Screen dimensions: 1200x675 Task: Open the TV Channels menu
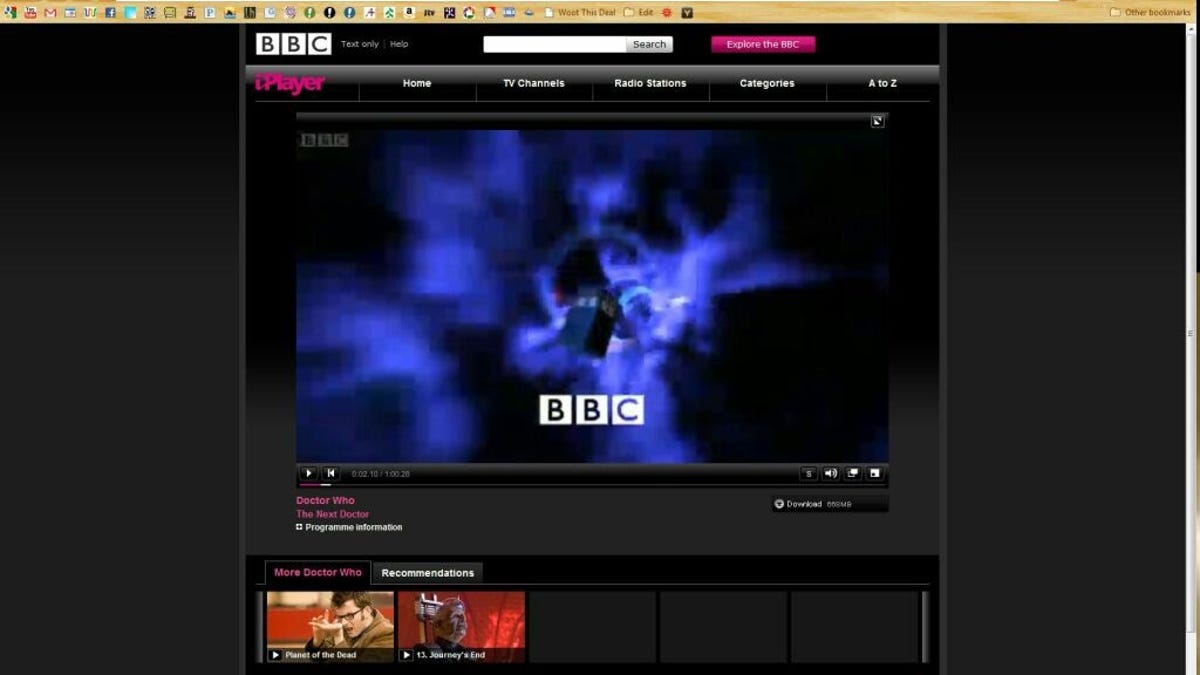point(534,83)
